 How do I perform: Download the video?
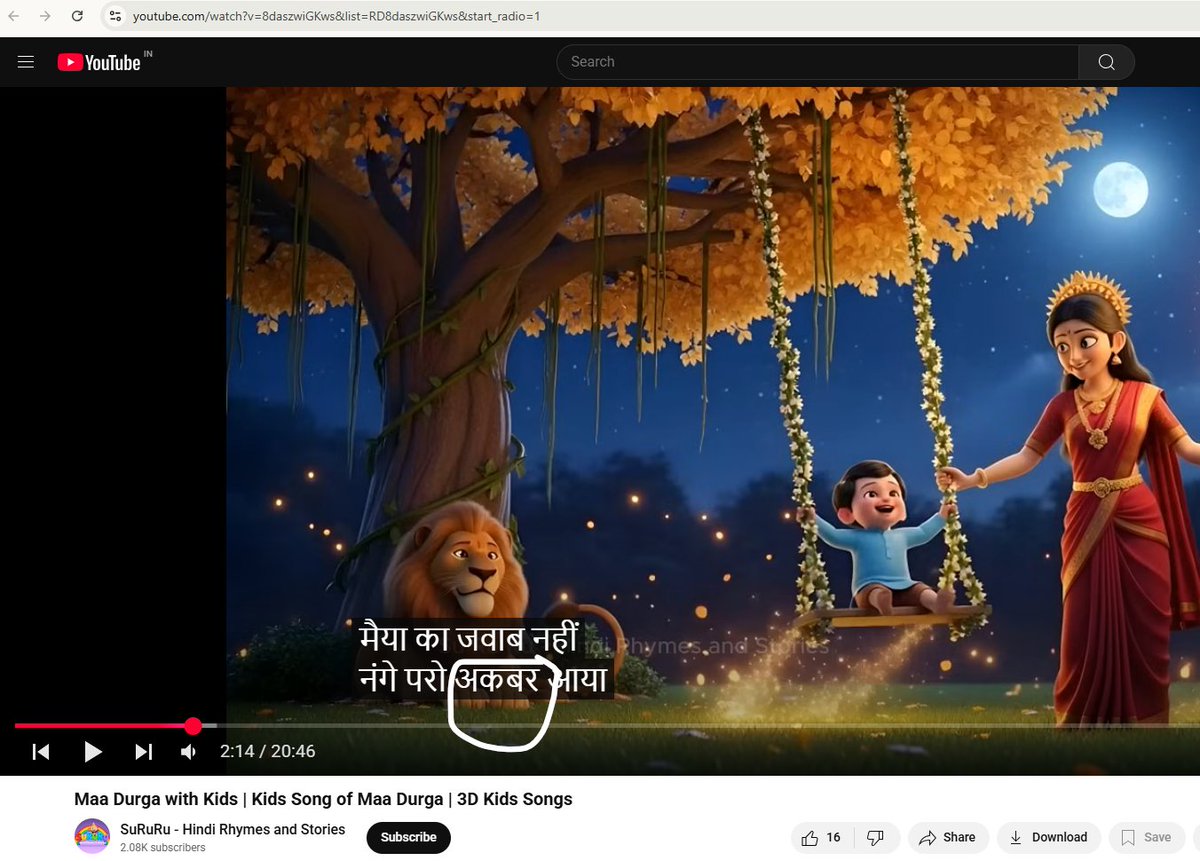coord(1048,837)
